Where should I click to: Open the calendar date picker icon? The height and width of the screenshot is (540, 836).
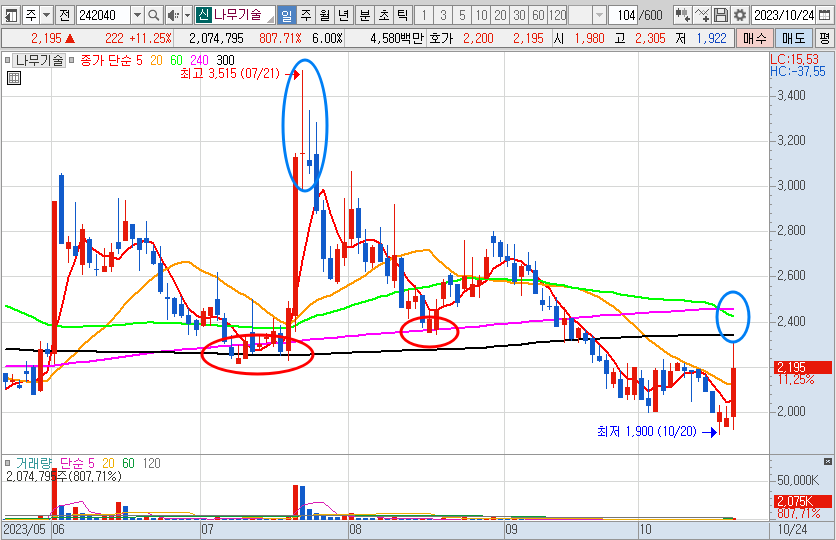click(x=824, y=15)
